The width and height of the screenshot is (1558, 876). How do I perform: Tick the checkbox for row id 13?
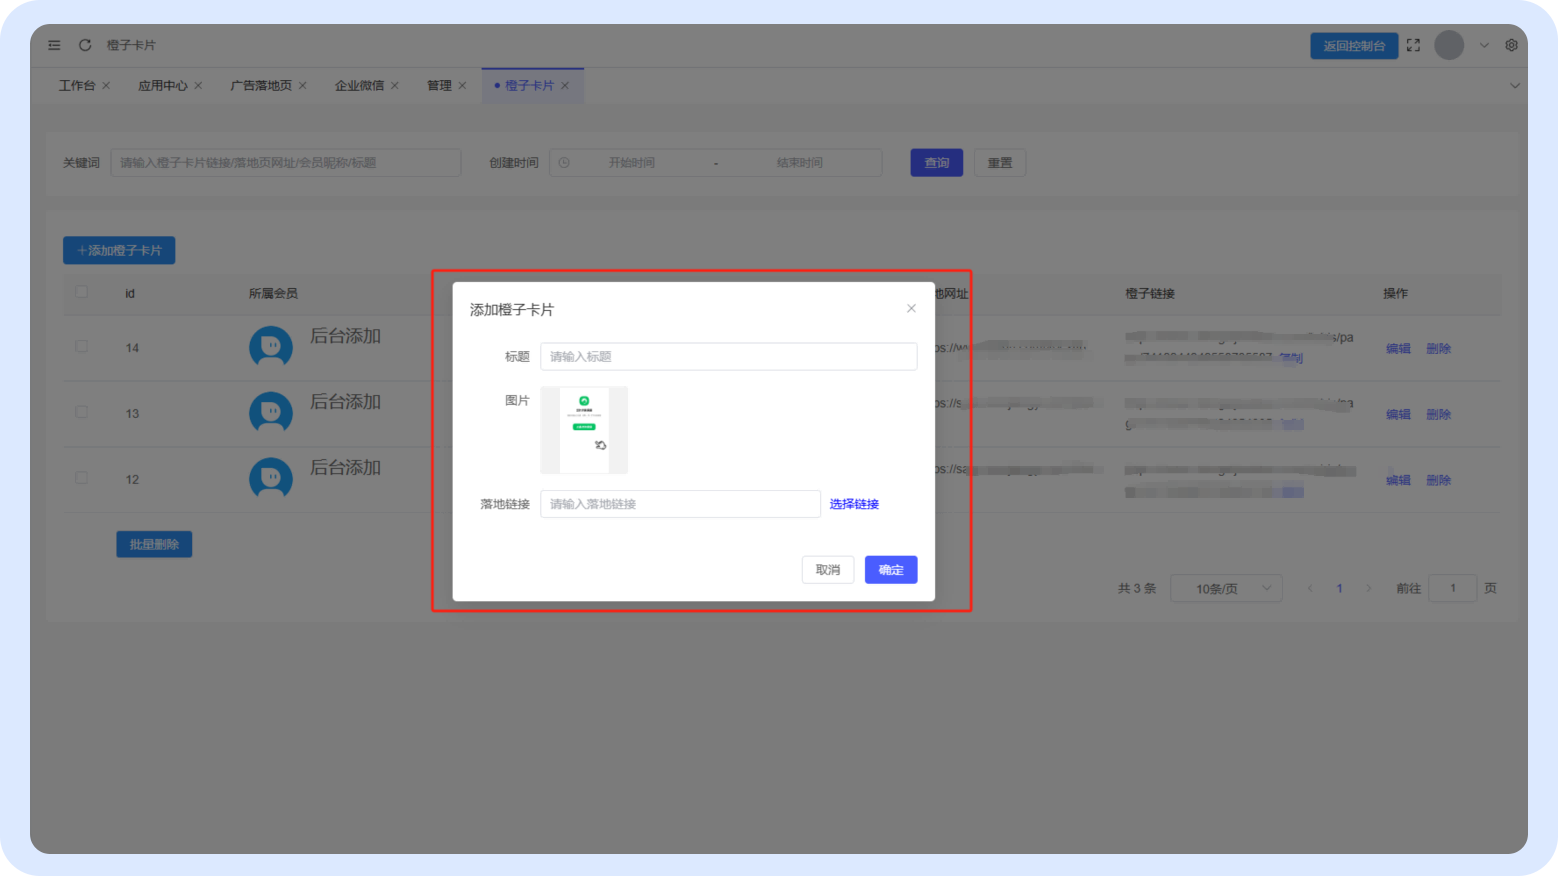tap(82, 412)
